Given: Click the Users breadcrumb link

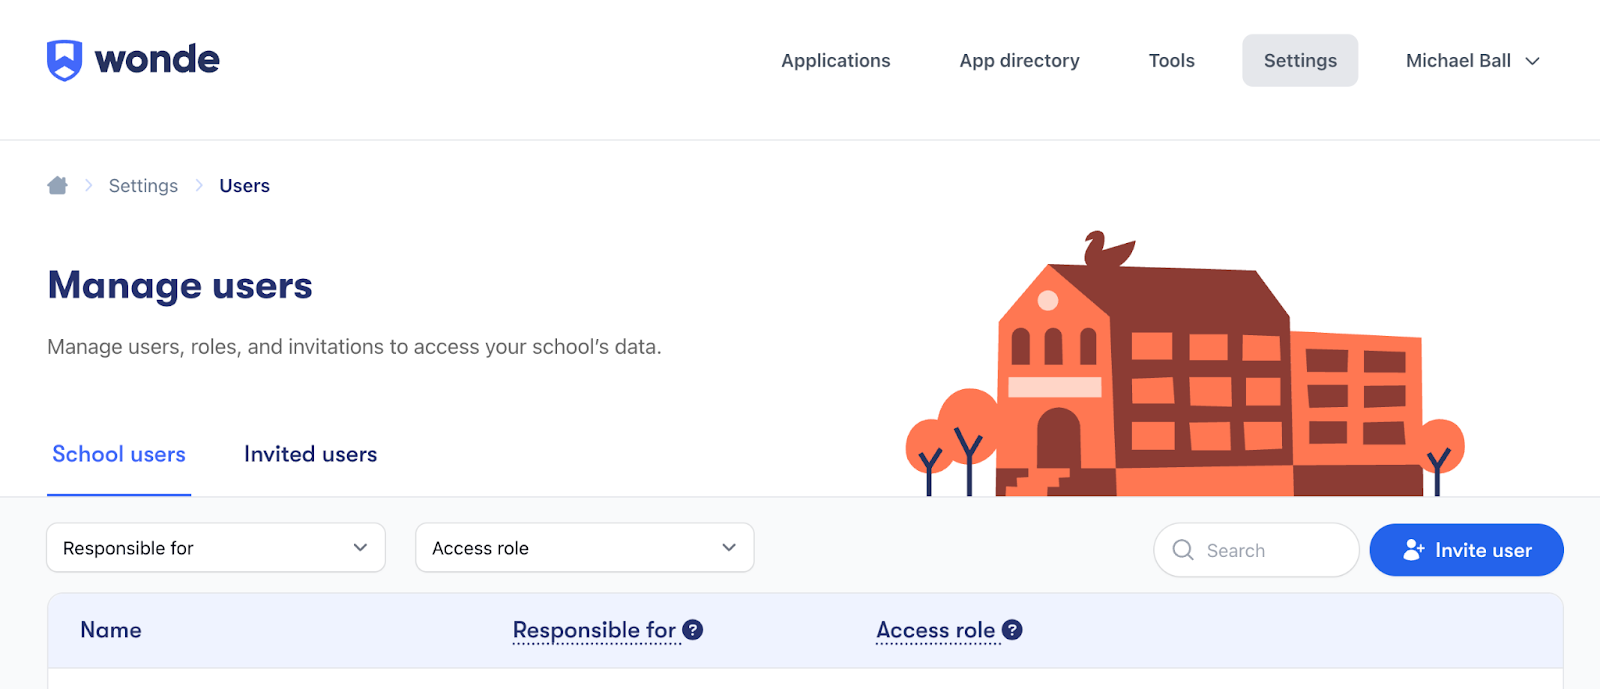Looking at the screenshot, I should pyautogui.click(x=244, y=186).
